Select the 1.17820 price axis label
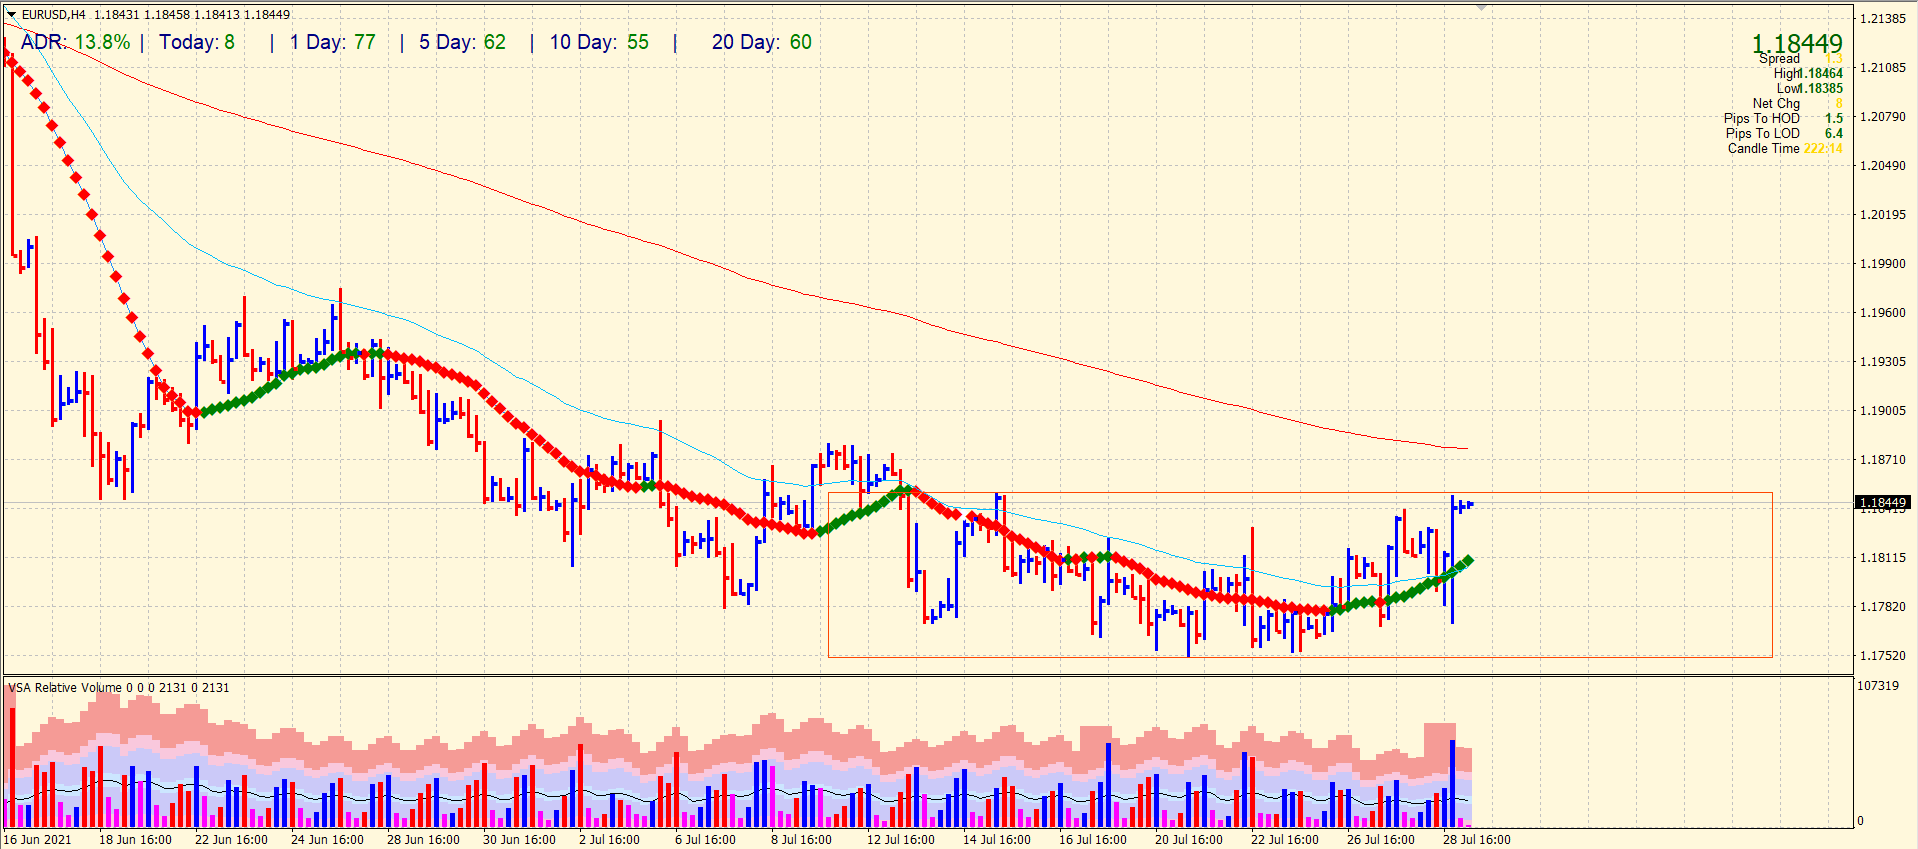This screenshot has height=849, width=1918. 1882,607
